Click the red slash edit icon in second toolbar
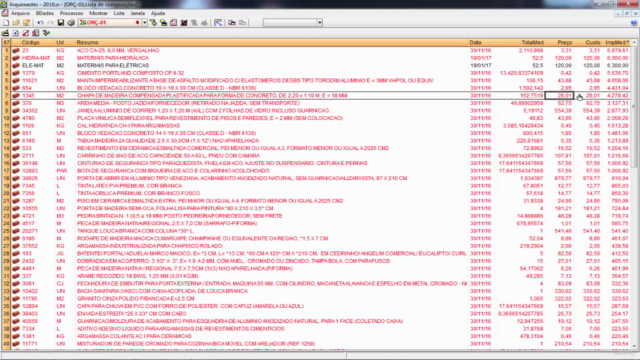This screenshot has height=360, width=640. (26, 33)
